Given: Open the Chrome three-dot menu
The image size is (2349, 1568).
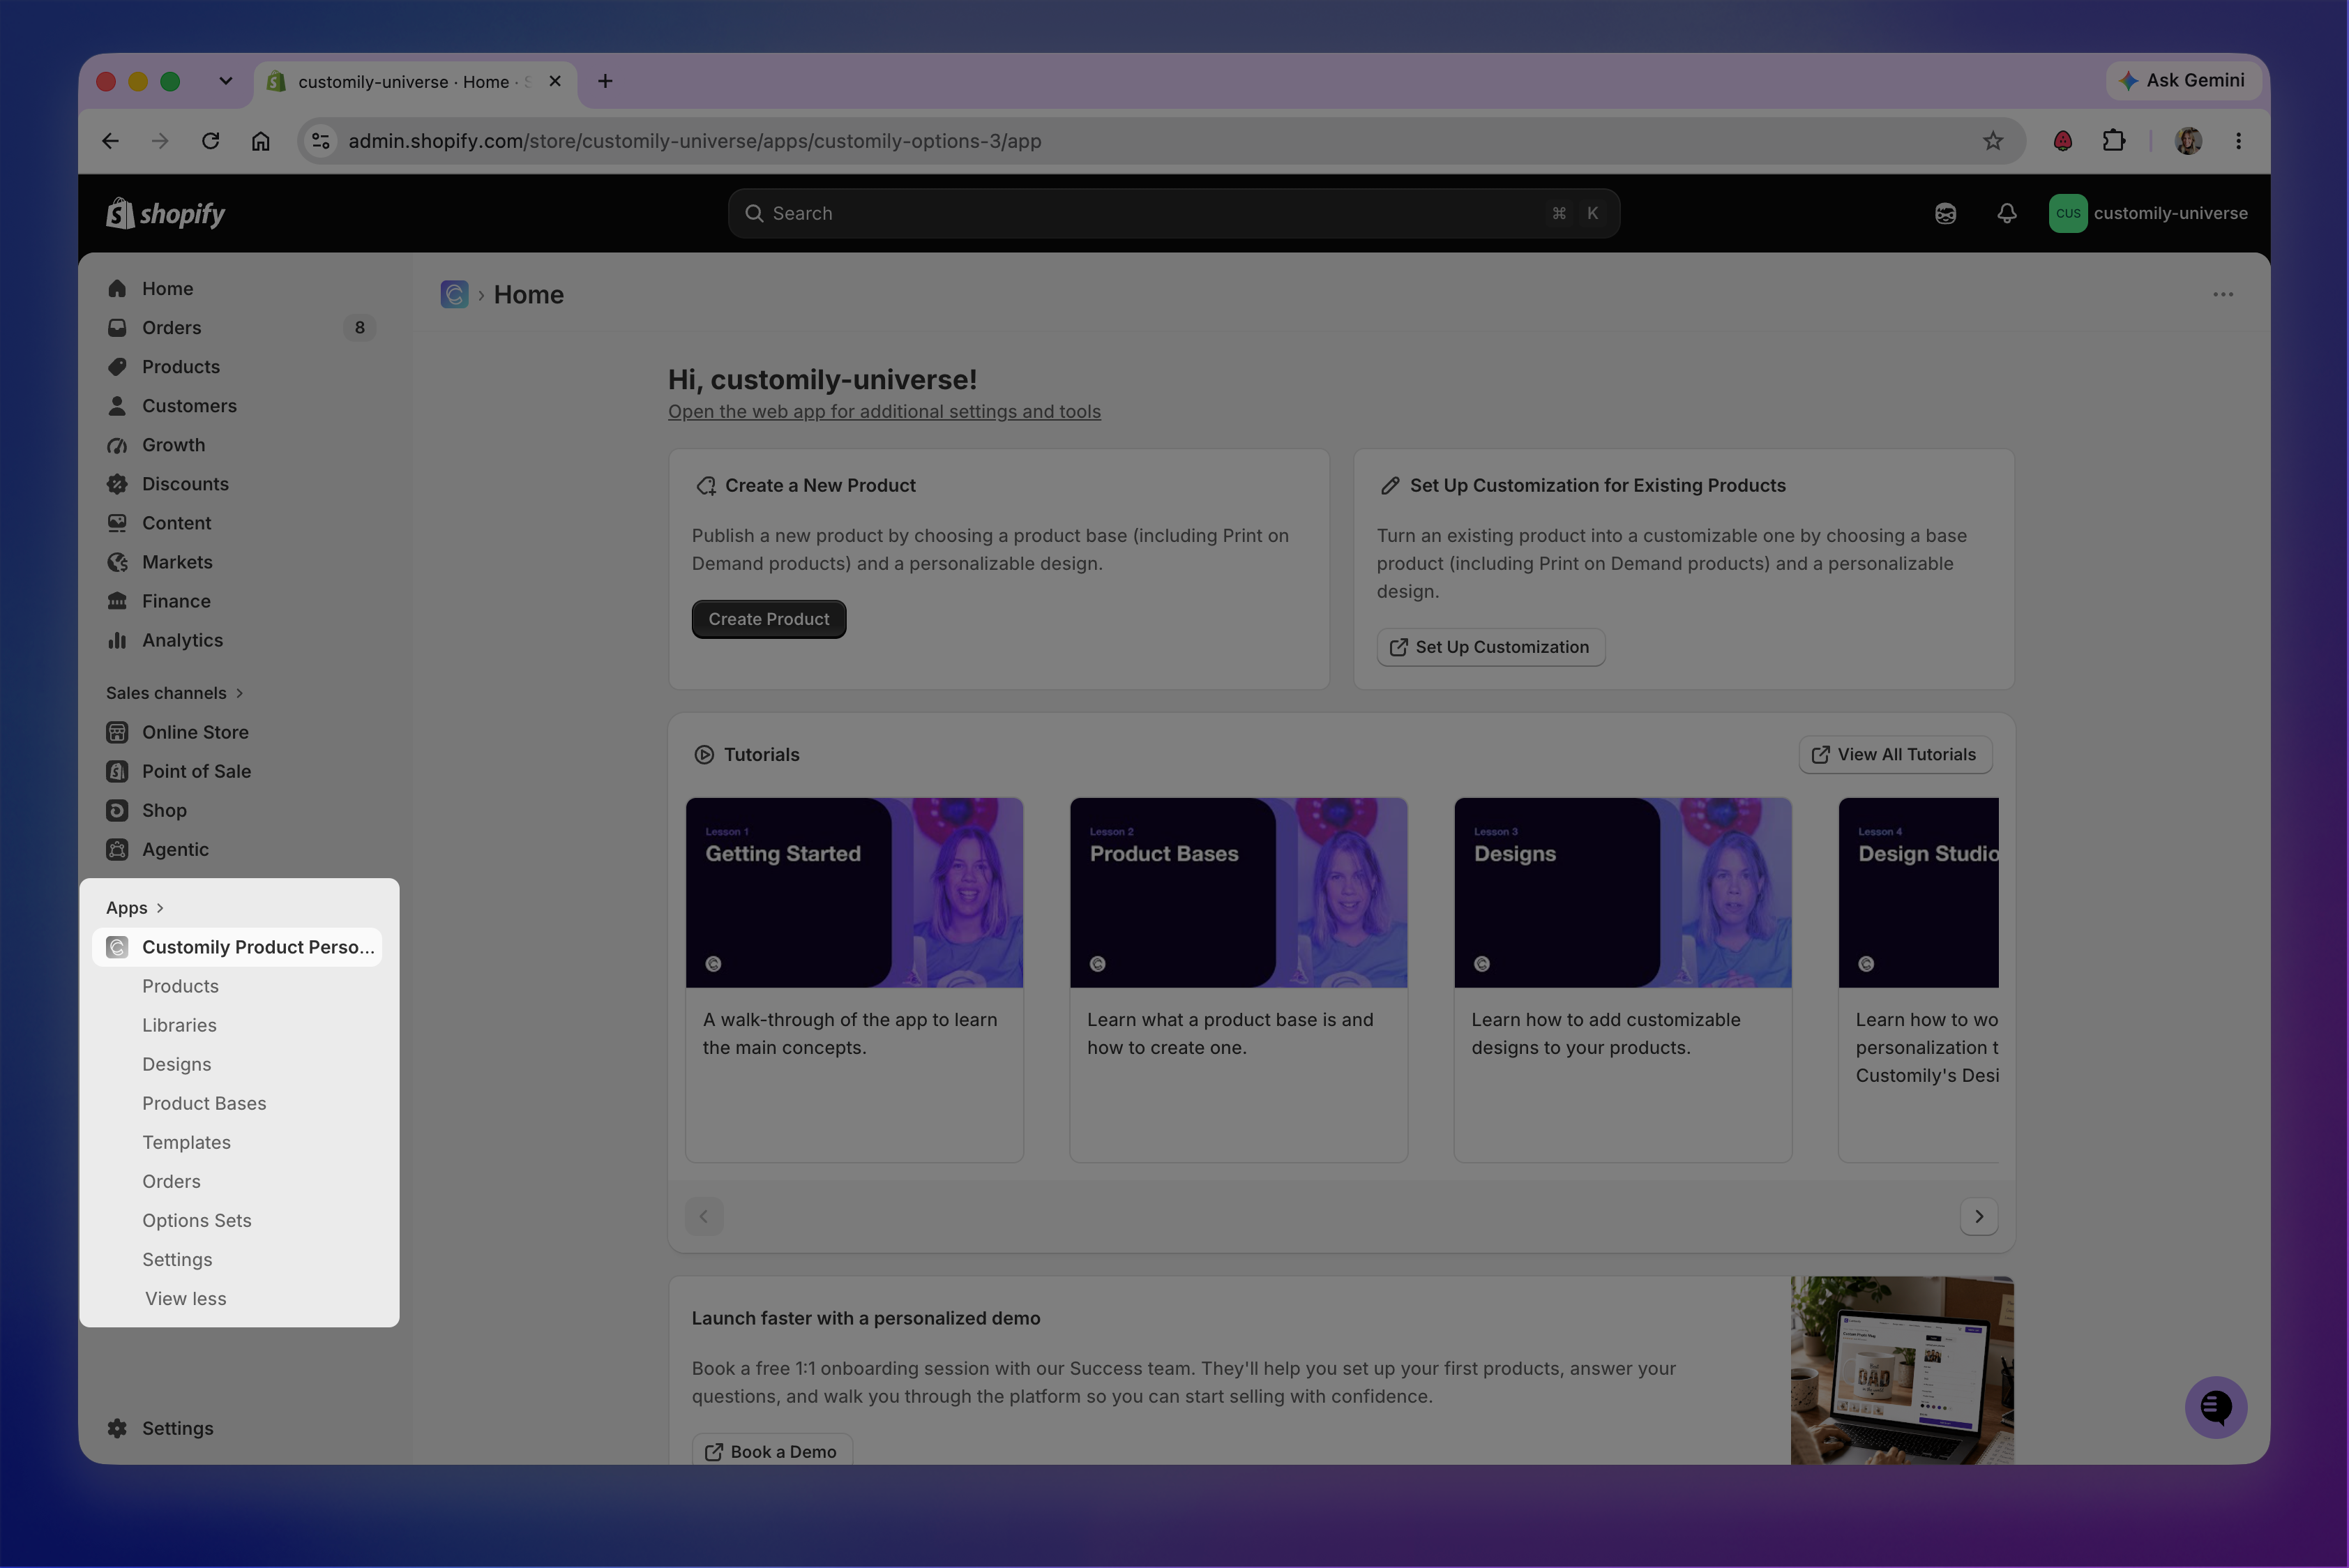Looking at the screenshot, I should coord(2238,141).
